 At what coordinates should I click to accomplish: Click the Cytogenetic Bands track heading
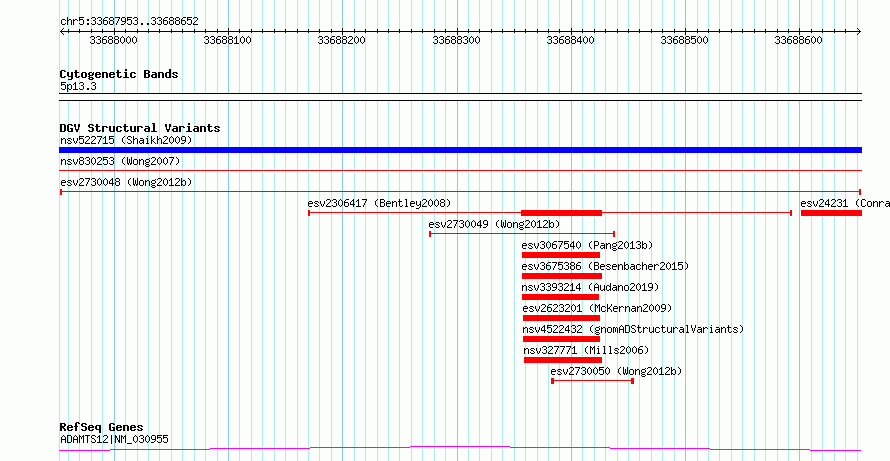point(119,74)
